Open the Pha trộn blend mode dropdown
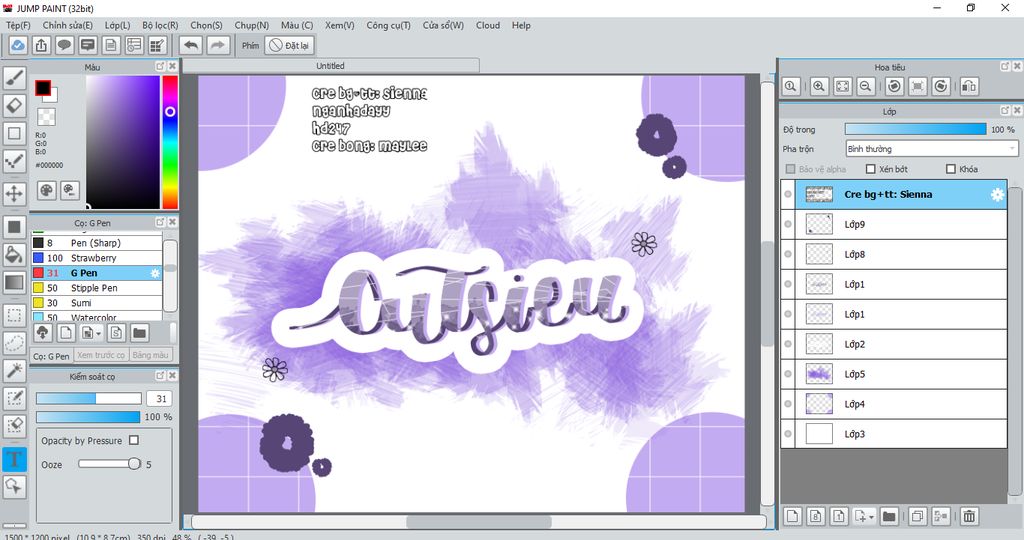The height and width of the screenshot is (540, 1024). pos(931,149)
